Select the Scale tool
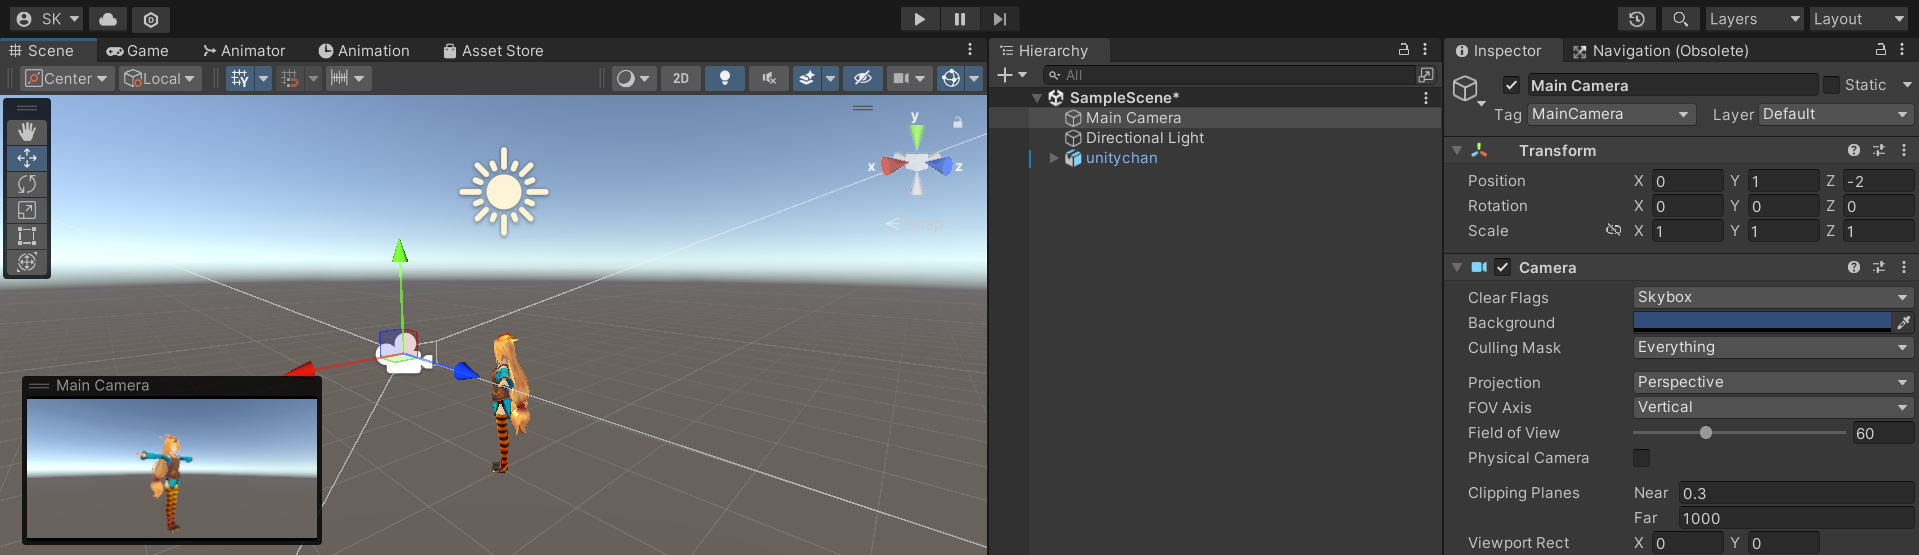The height and width of the screenshot is (555, 1919). (x=27, y=210)
